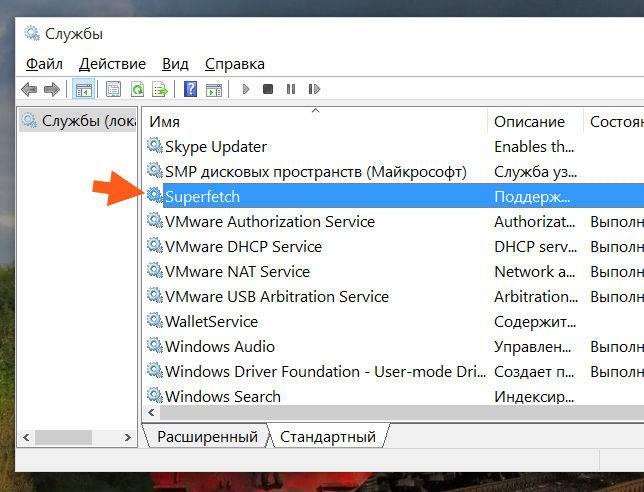Click 'Authorizat...' description cell

534,222
